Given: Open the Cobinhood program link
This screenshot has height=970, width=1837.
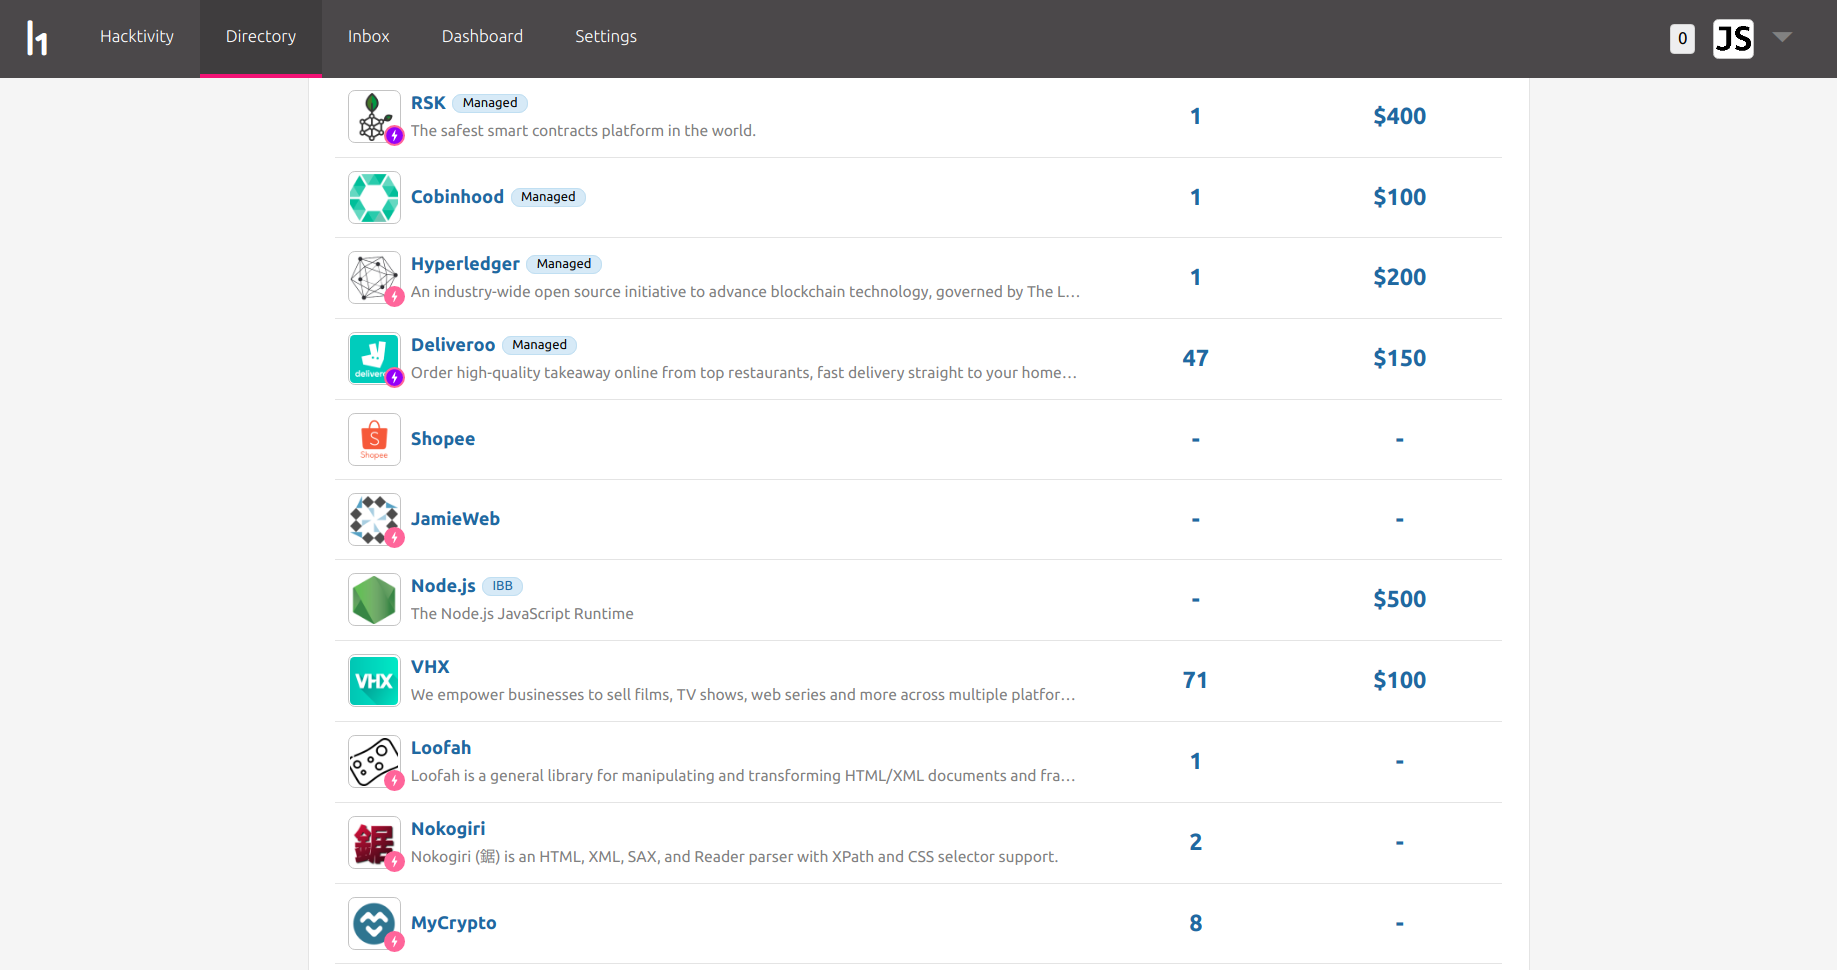Looking at the screenshot, I should [457, 197].
